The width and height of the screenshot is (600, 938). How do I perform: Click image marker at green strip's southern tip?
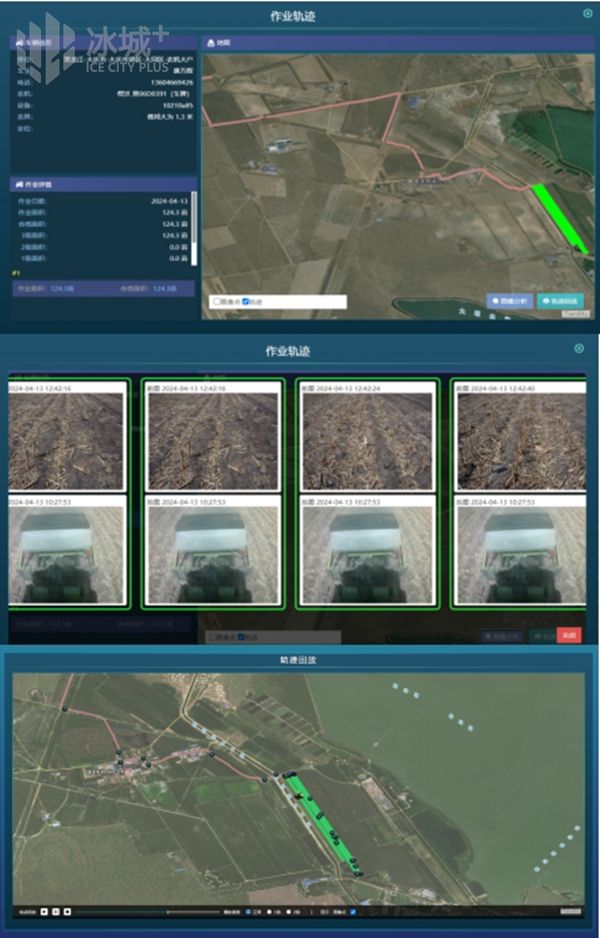coord(358,873)
